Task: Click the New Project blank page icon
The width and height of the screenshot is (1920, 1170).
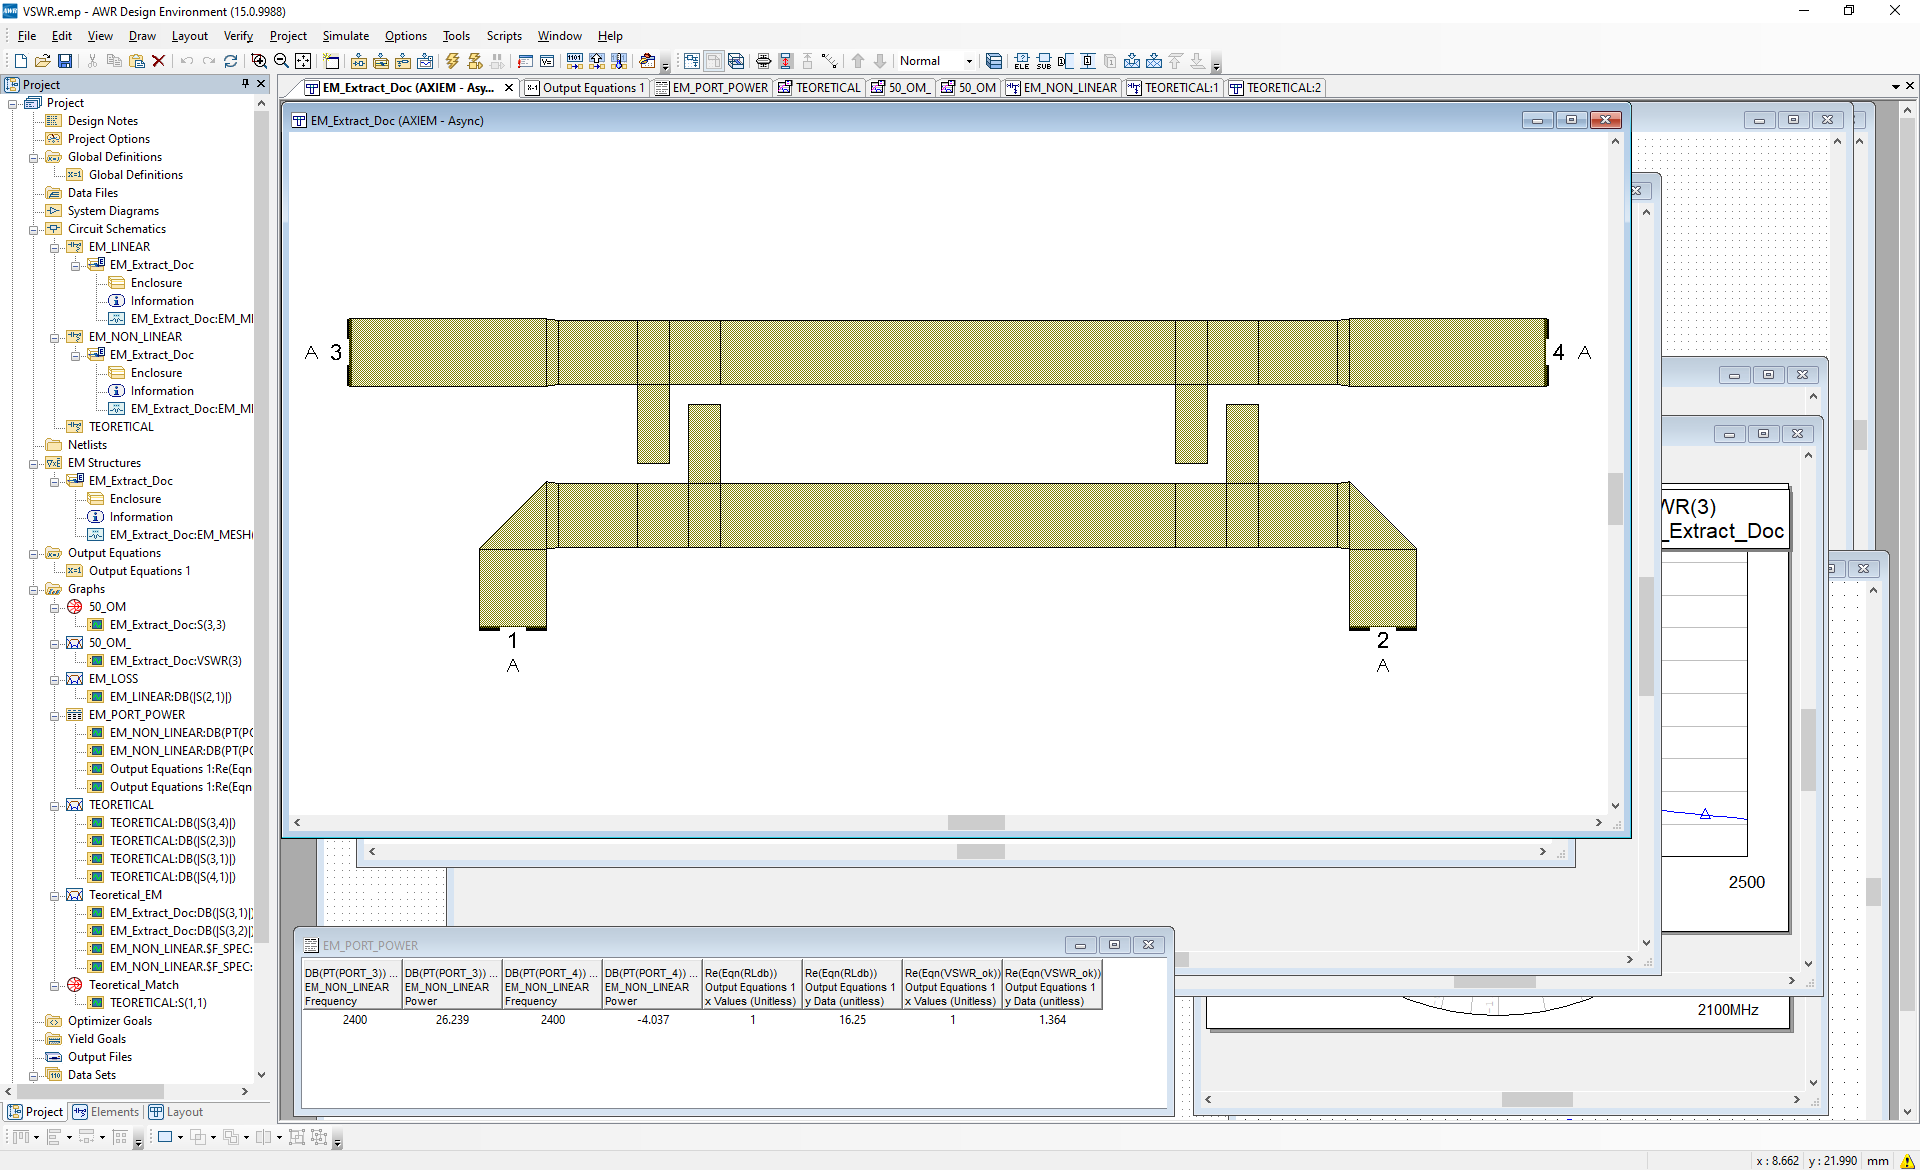Action: [21, 61]
